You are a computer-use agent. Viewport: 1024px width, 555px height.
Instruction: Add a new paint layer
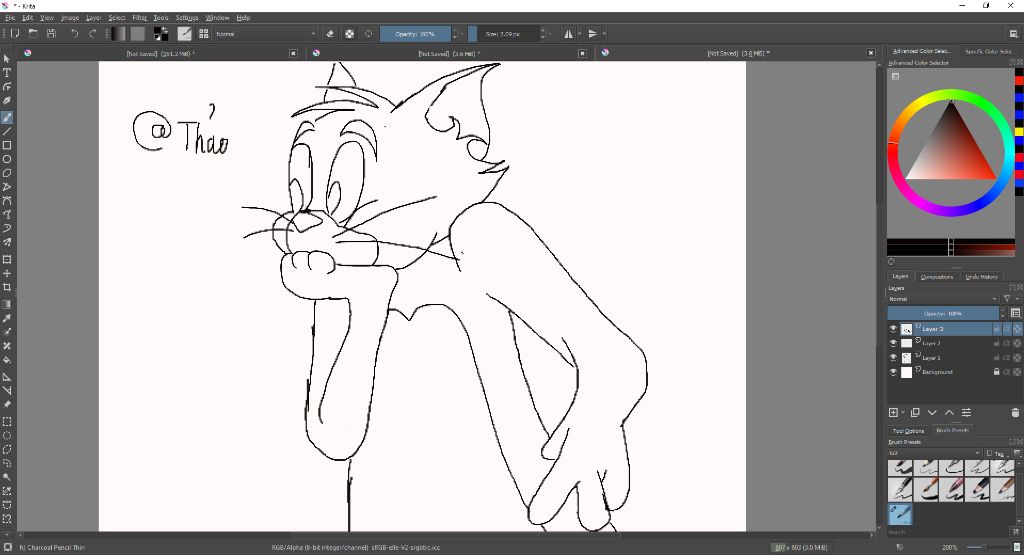(893, 413)
